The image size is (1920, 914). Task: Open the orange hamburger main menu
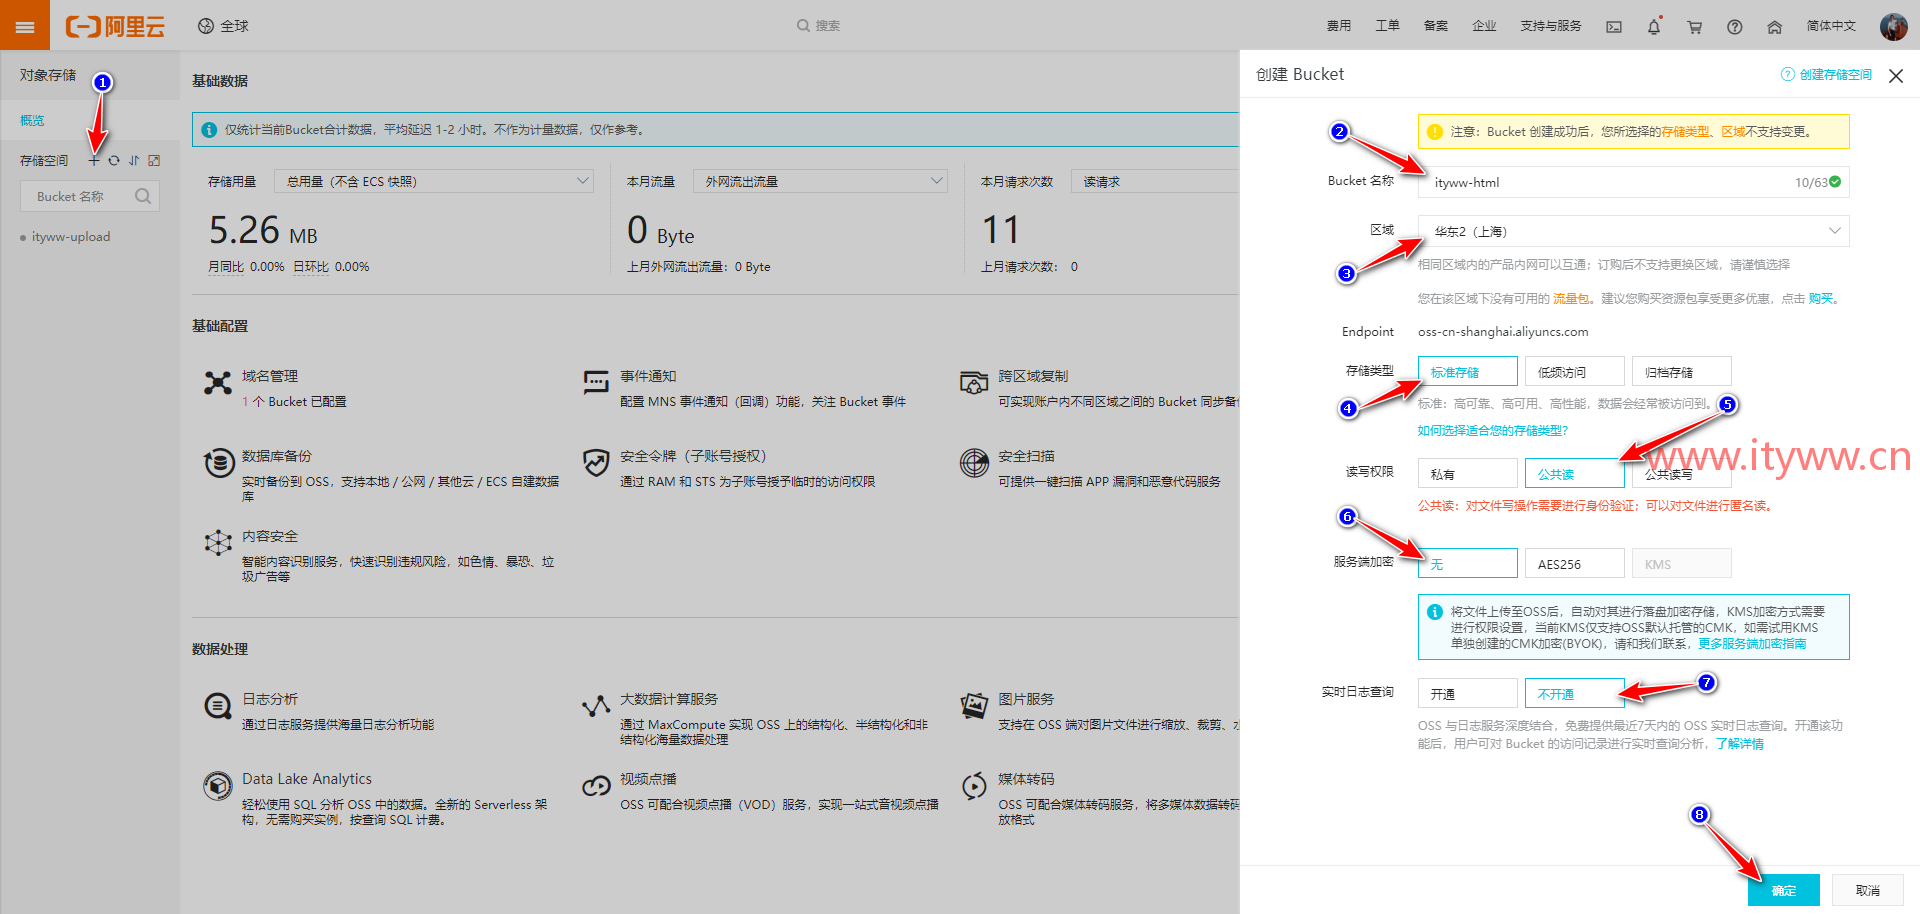[25, 26]
